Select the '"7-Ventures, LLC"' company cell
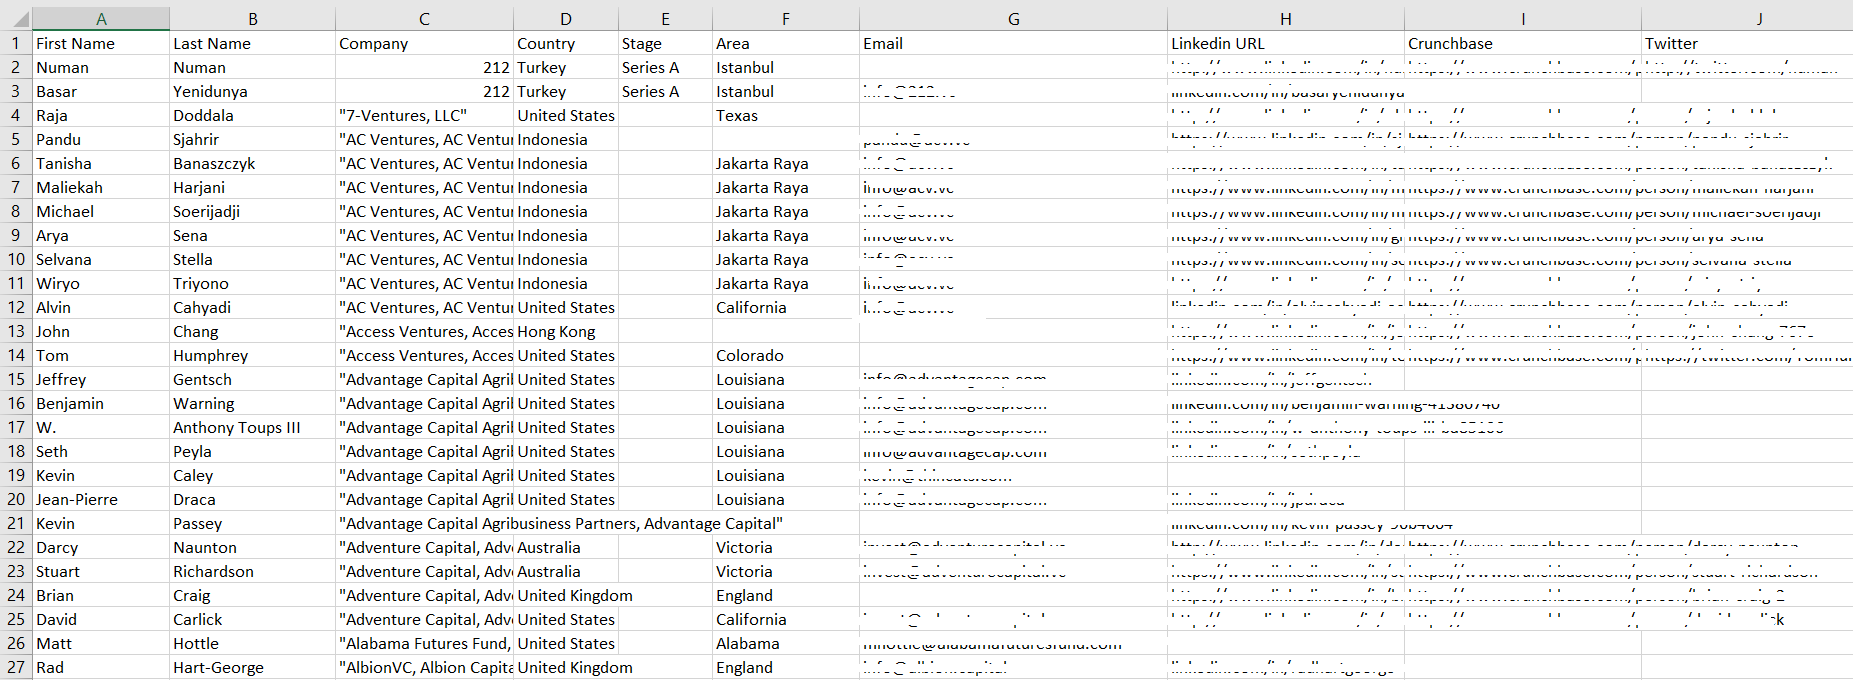The width and height of the screenshot is (1853, 680). click(x=424, y=115)
